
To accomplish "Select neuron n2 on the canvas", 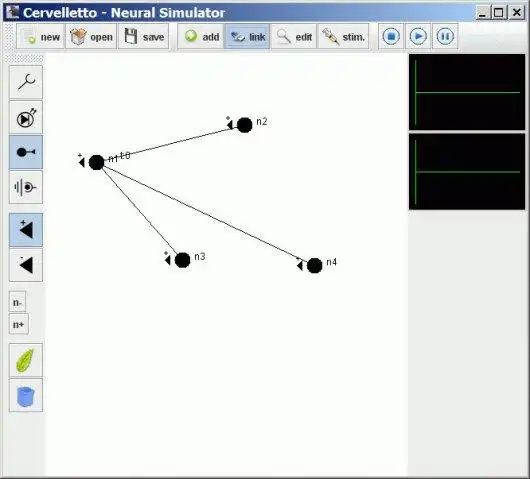I will [244, 125].
